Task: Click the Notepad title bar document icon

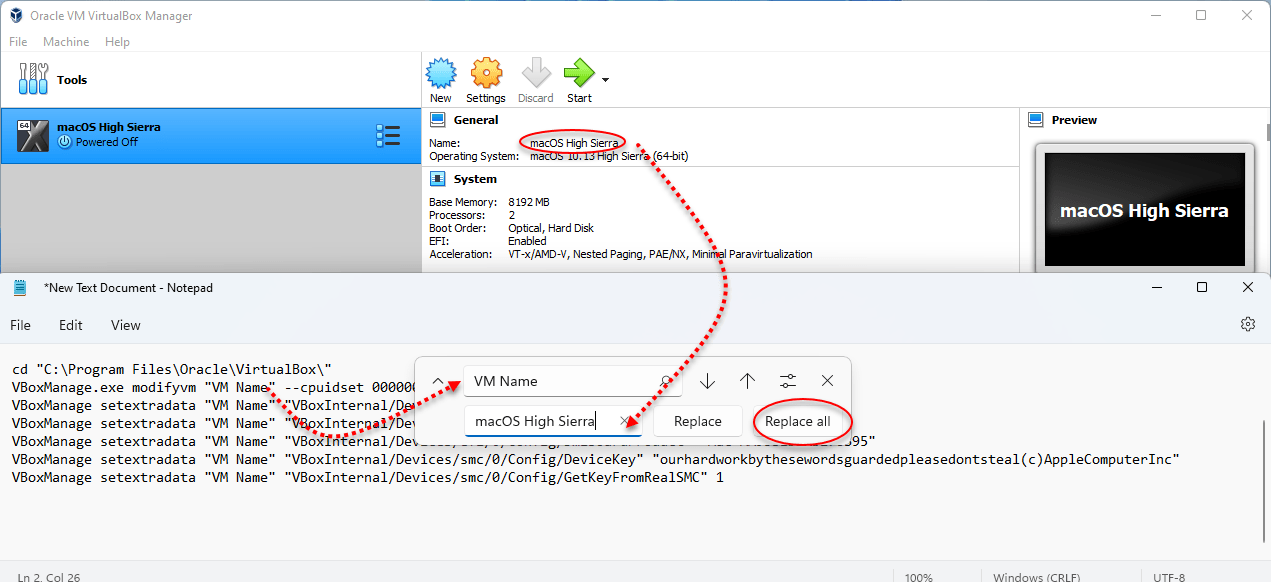Action: [20, 287]
